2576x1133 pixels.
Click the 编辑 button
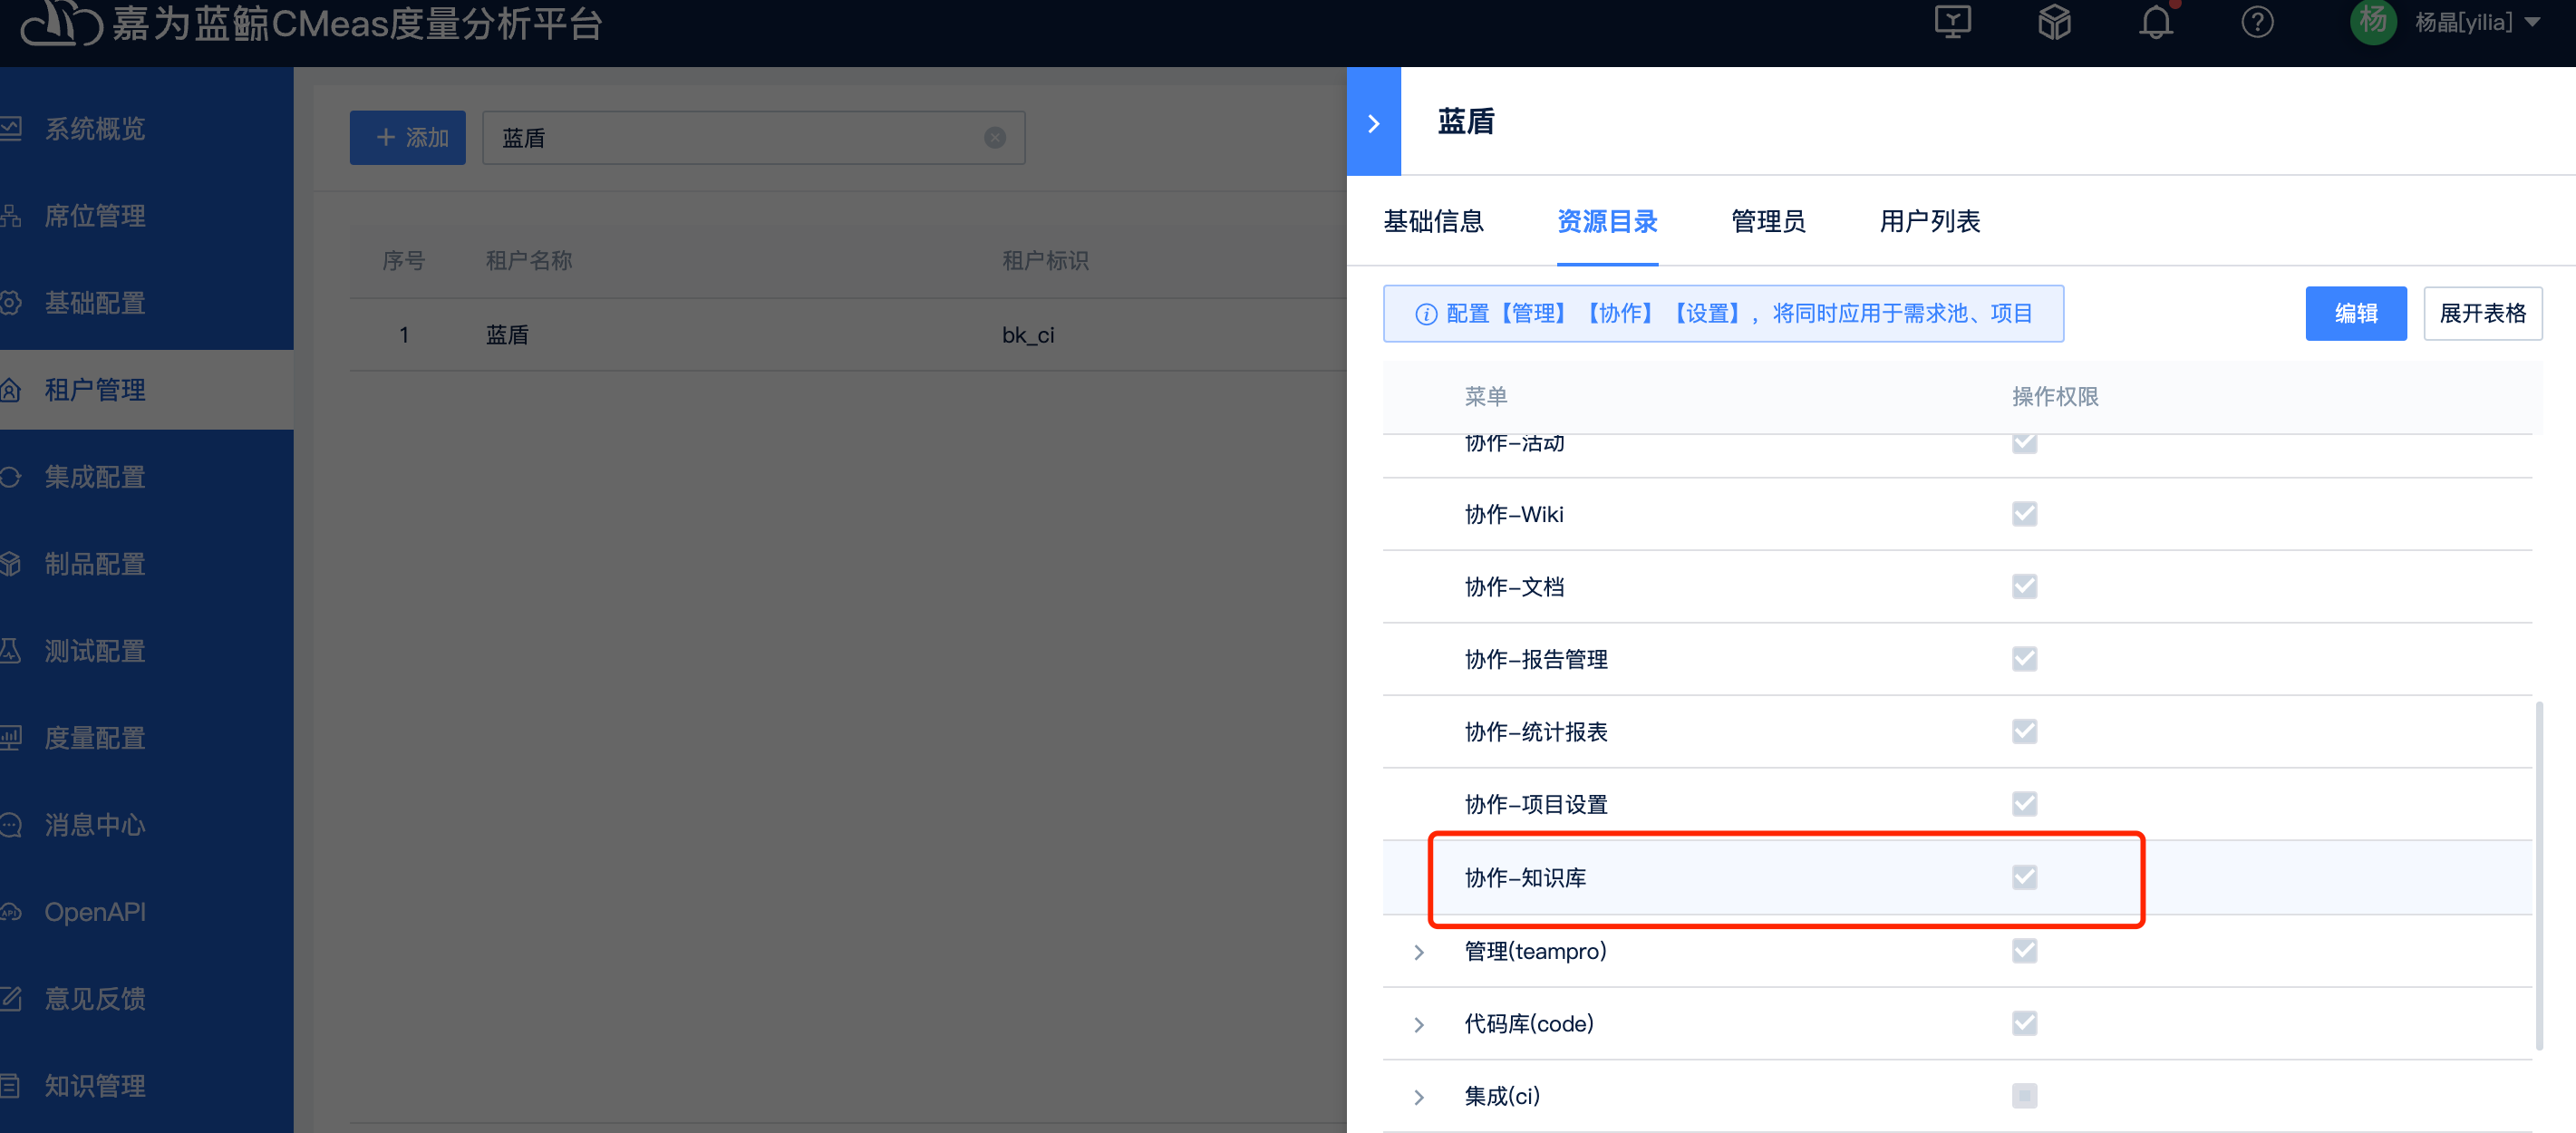[2355, 313]
